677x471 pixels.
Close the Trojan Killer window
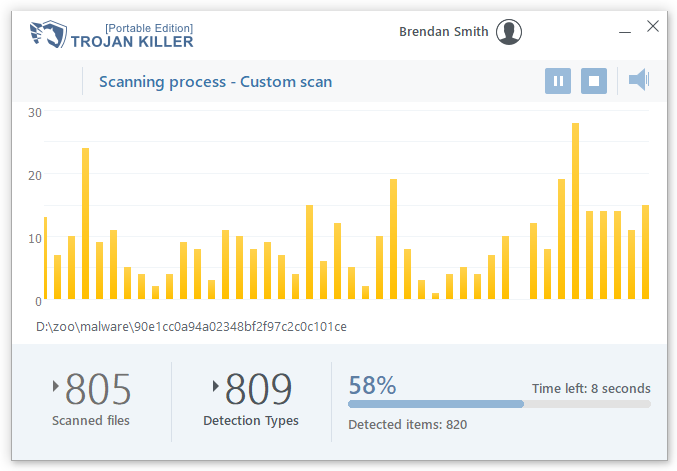pos(653,26)
